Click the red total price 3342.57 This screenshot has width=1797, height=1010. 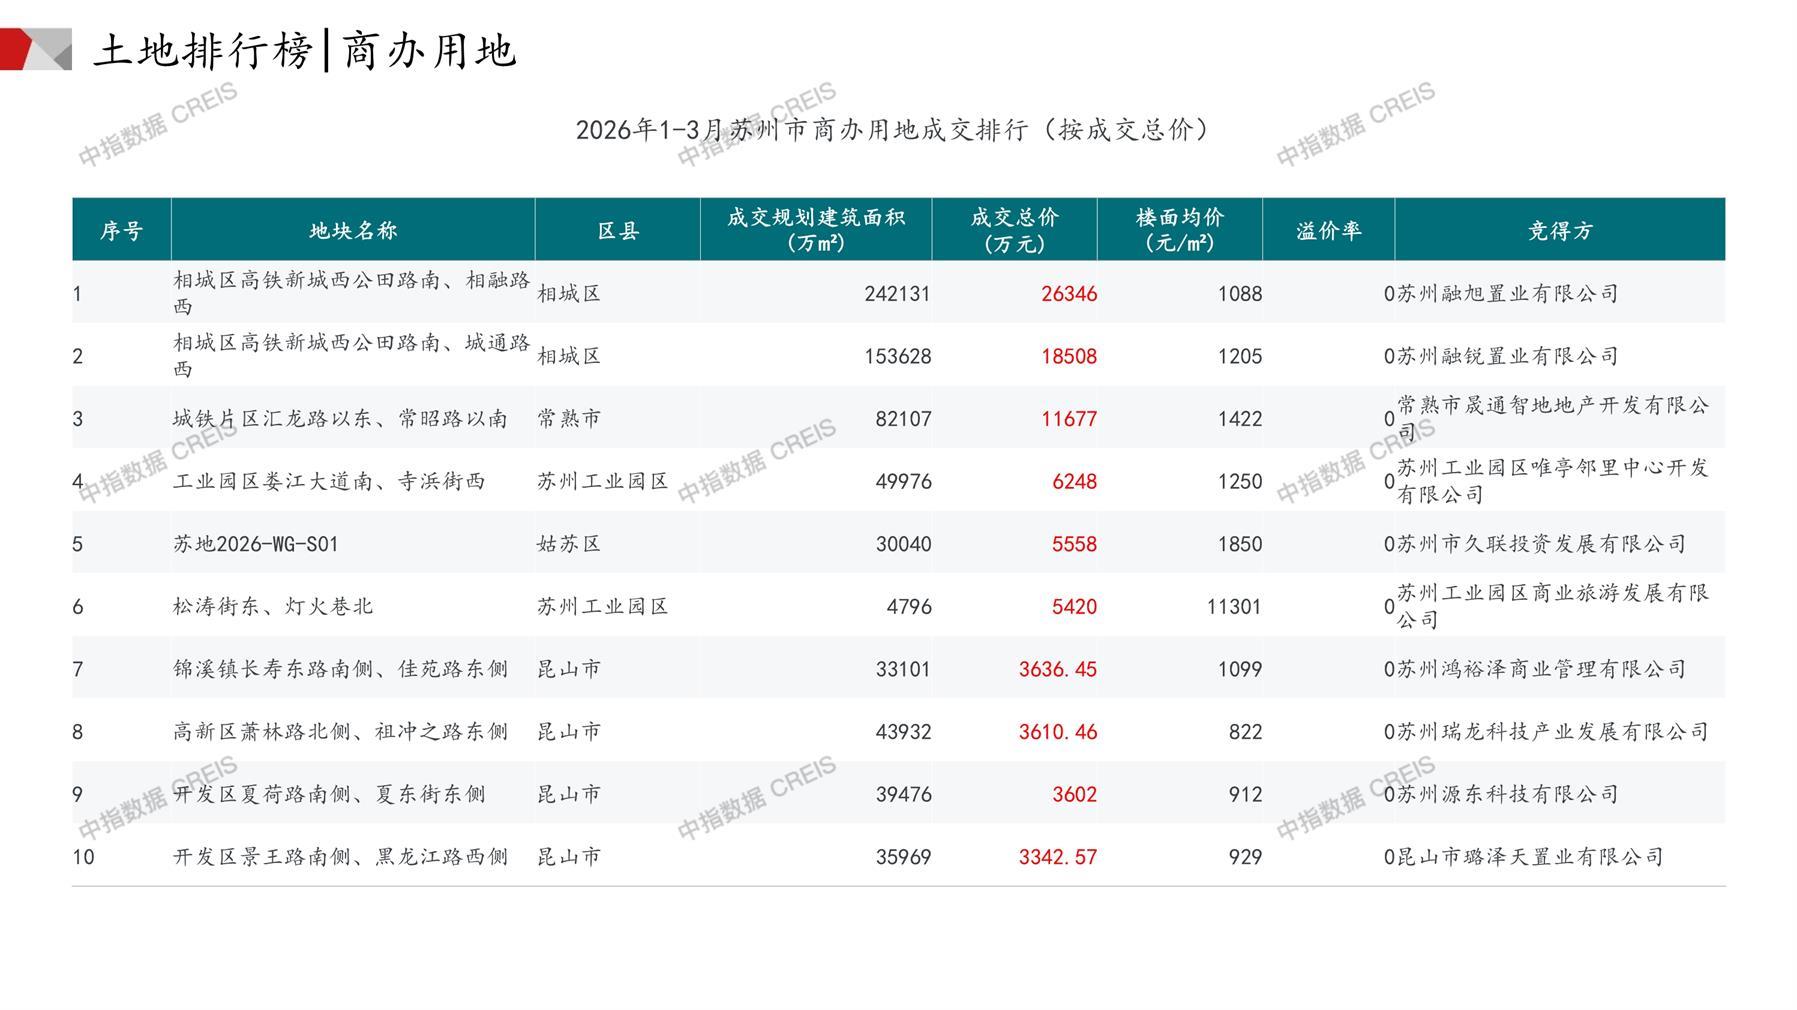coord(1057,857)
